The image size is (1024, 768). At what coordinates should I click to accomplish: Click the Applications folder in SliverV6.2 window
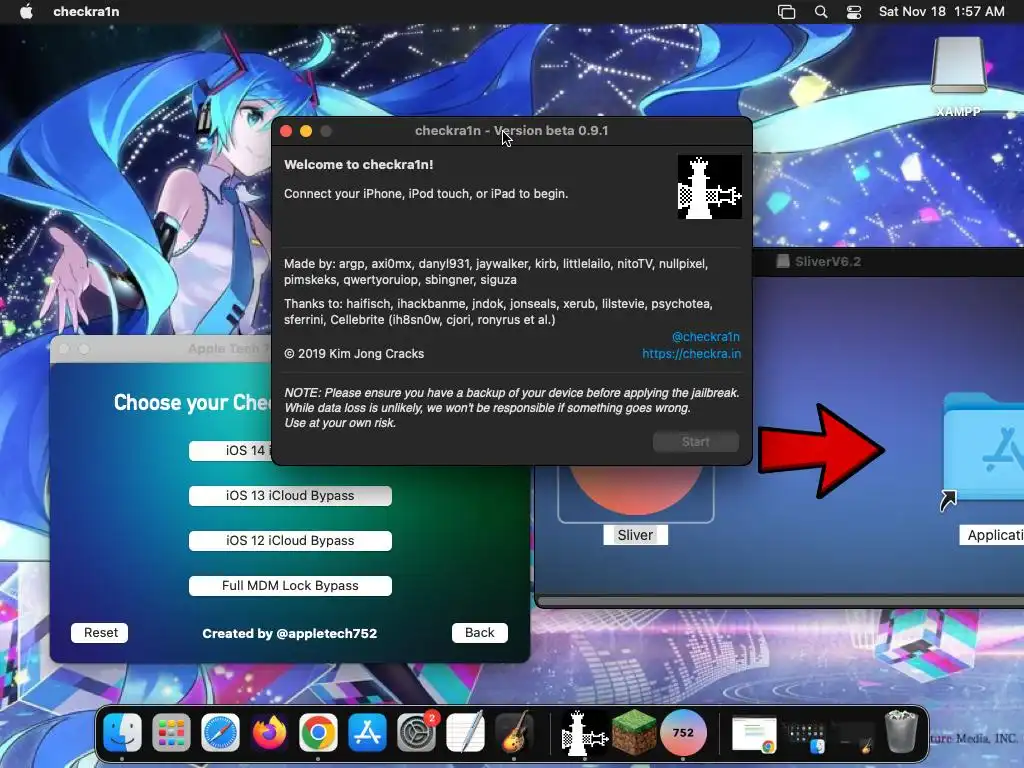985,447
